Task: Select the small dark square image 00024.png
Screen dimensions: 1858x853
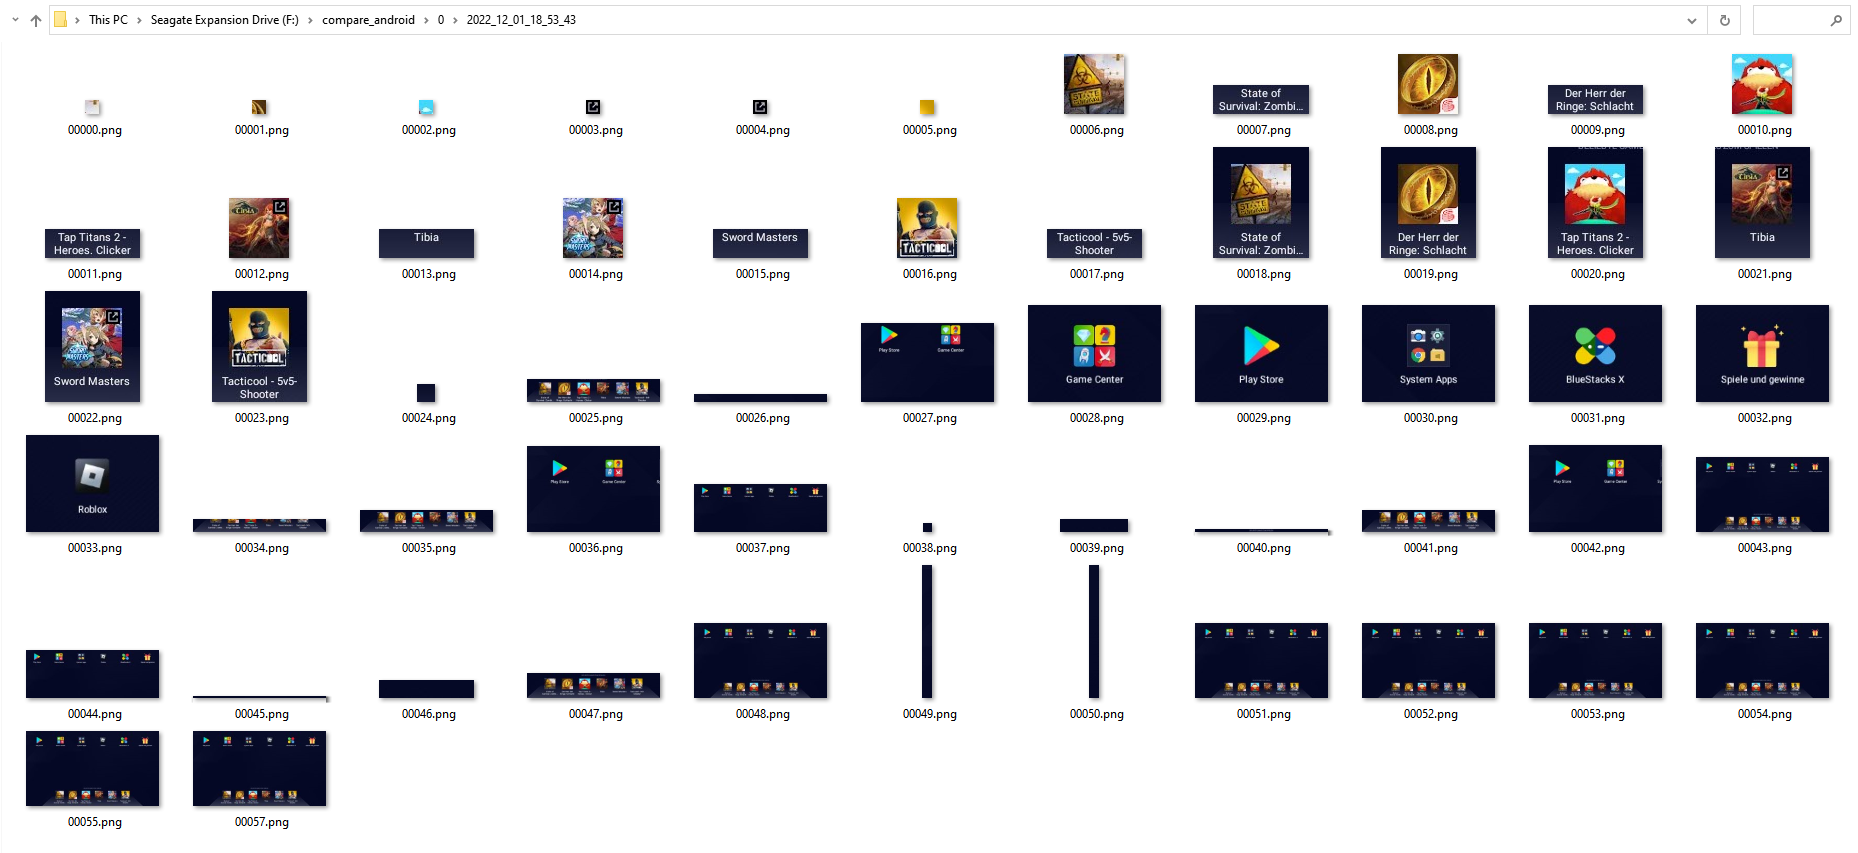Action: coord(426,393)
